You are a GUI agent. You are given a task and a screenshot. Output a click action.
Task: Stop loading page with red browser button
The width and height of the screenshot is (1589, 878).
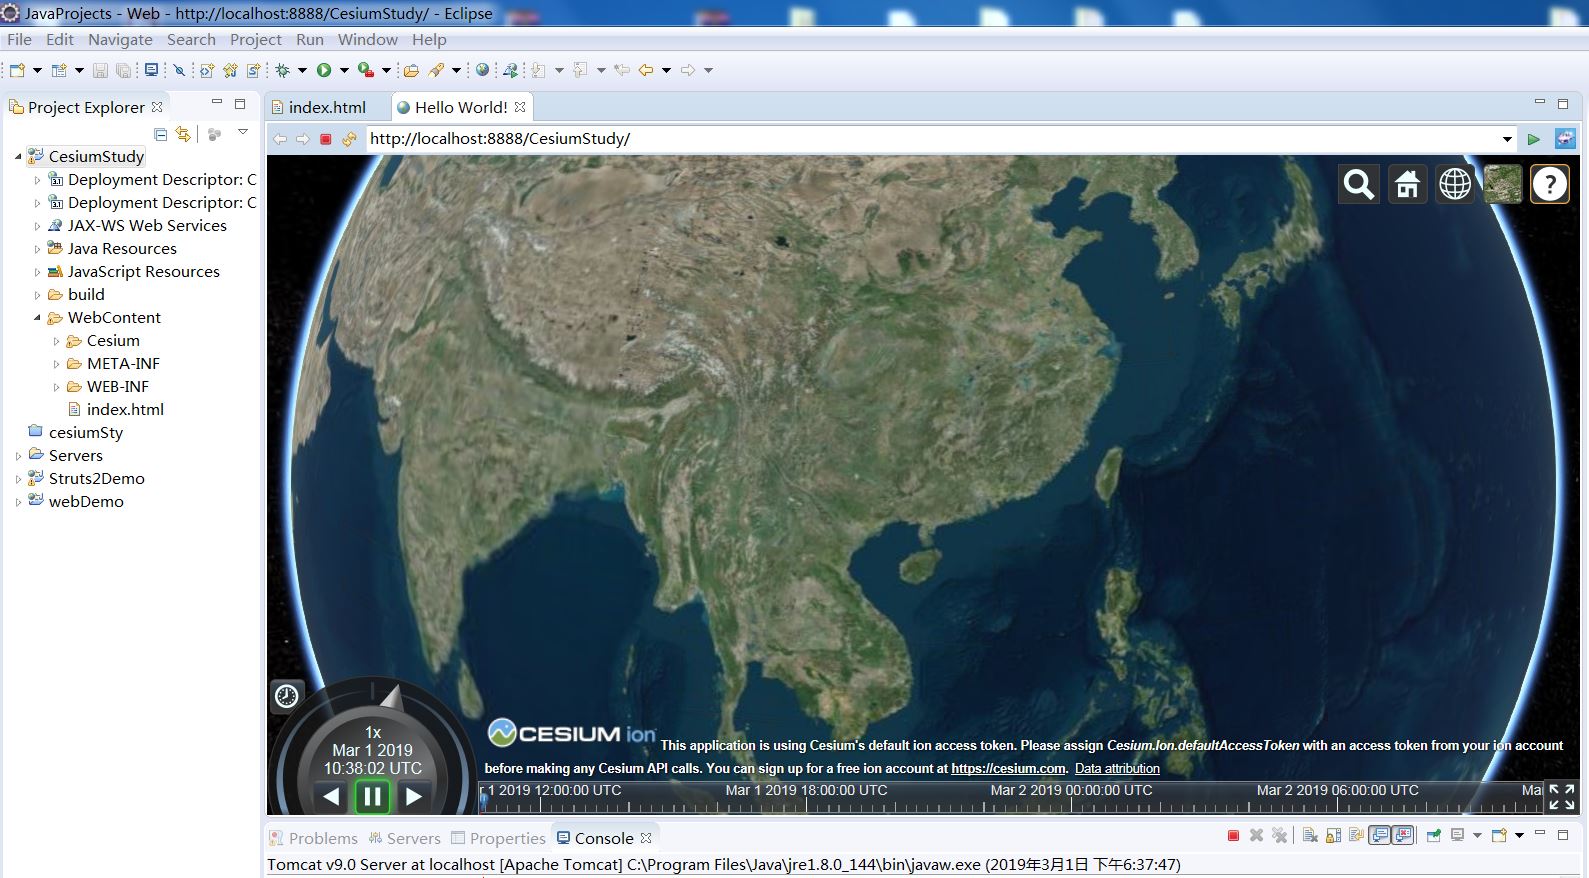325,139
